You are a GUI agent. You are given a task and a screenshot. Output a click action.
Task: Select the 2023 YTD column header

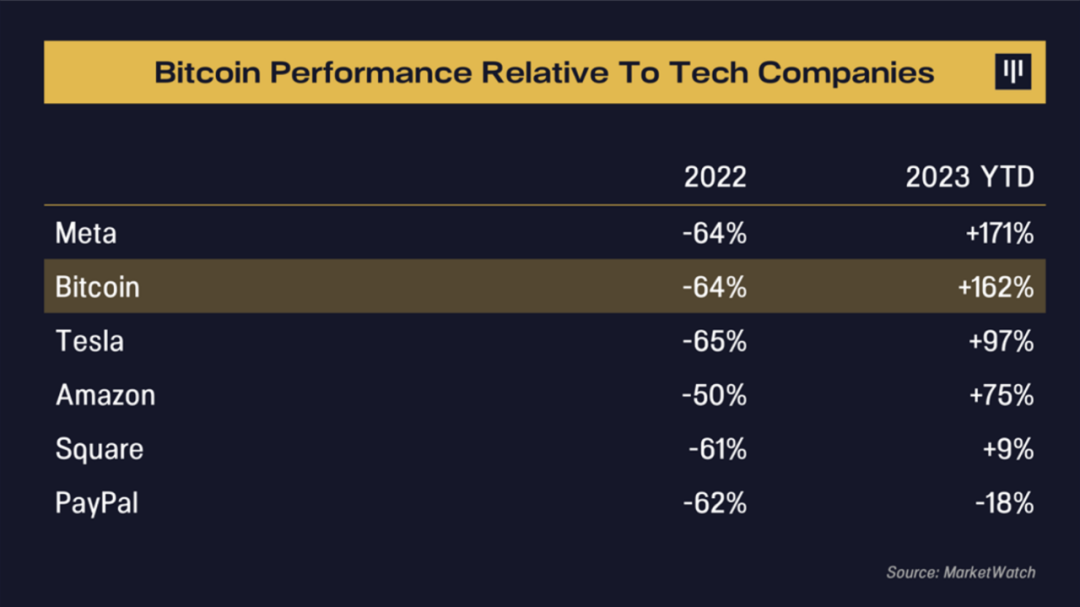969,177
